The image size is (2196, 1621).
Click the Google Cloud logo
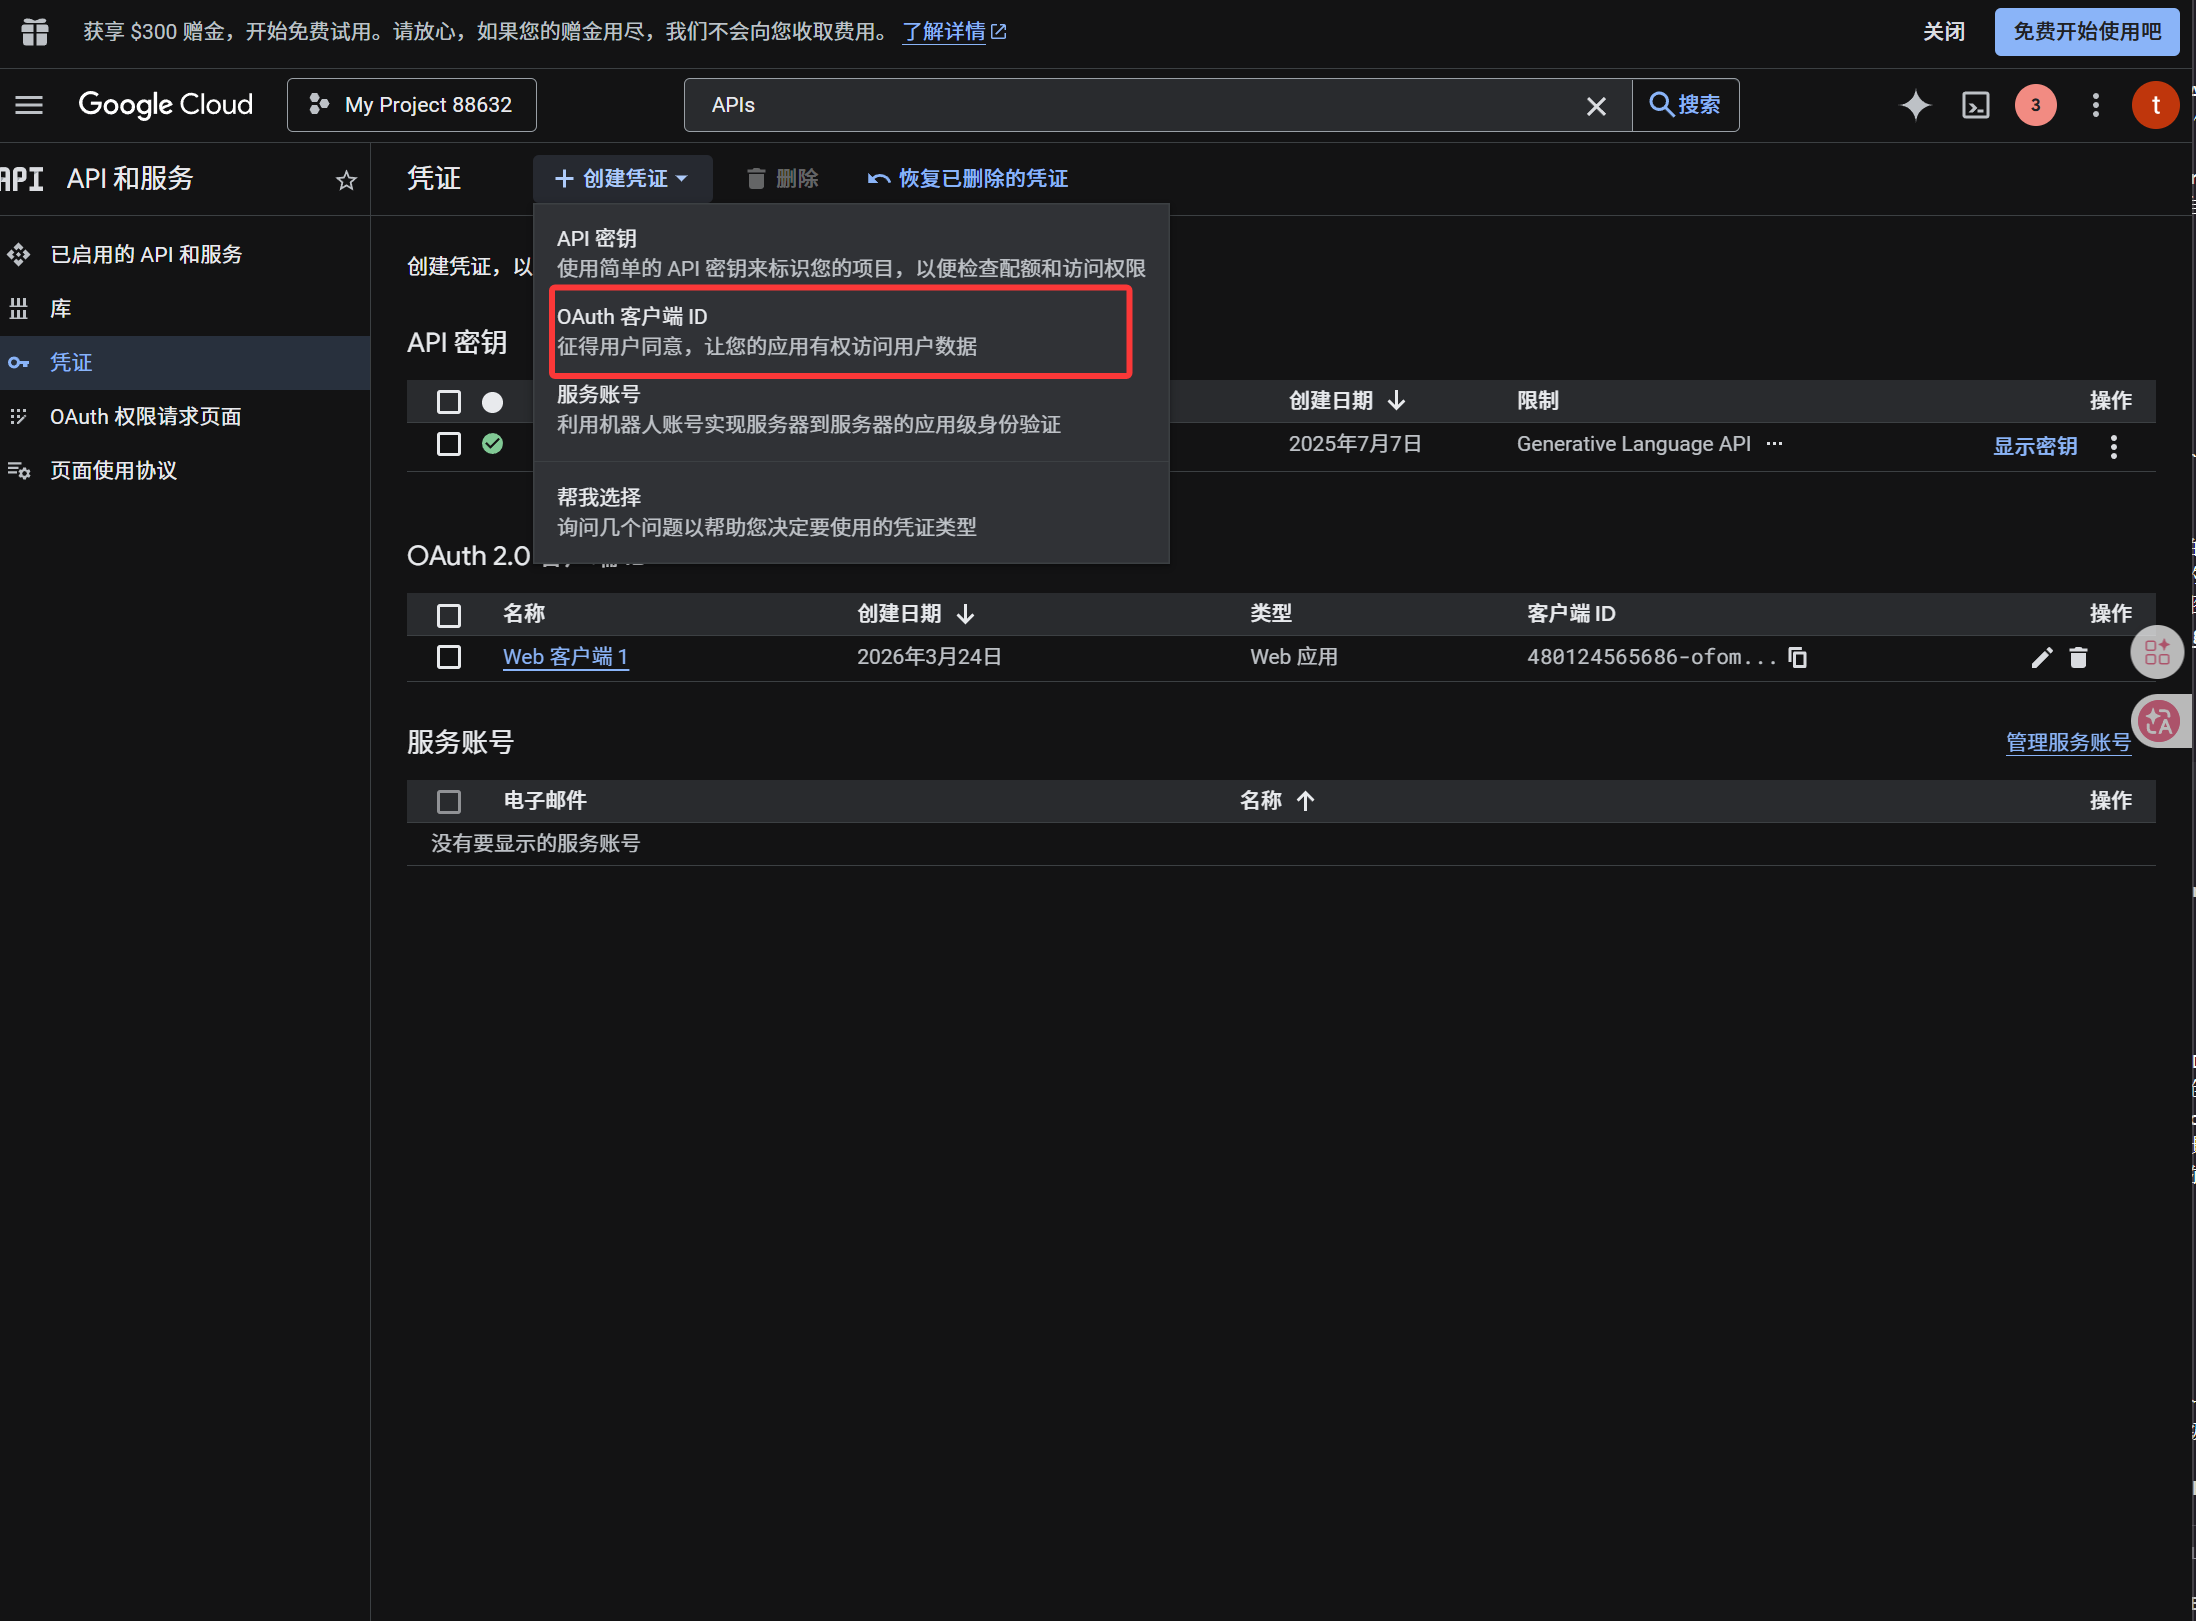coord(165,105)
